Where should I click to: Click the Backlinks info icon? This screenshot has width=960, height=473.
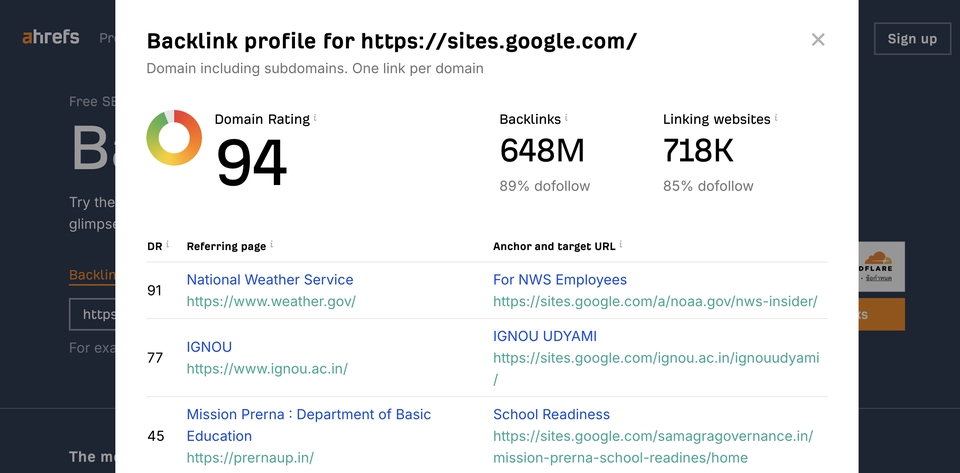(x=567, y=118)
